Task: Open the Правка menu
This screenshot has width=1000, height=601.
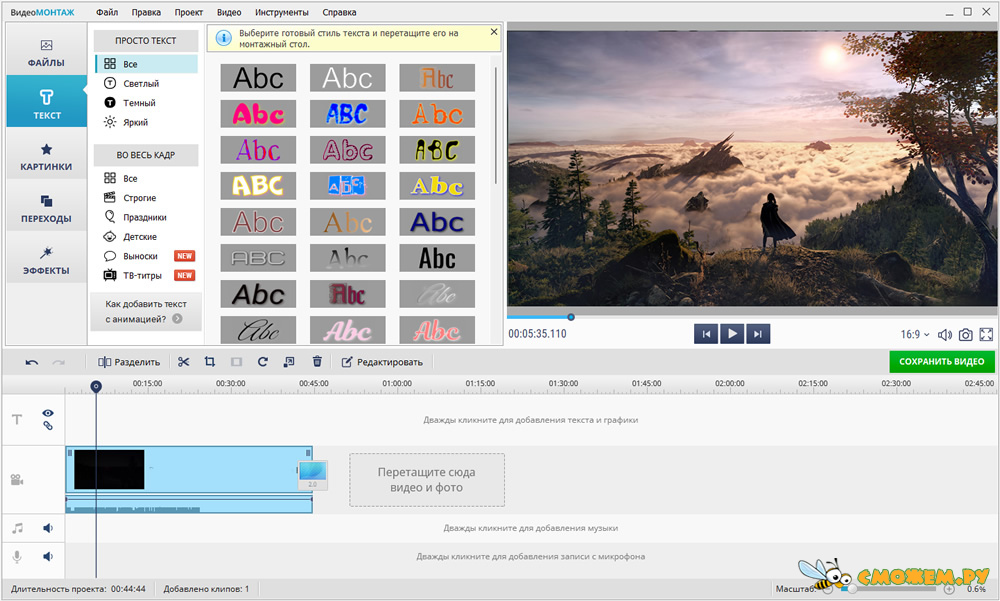Action: 146,12
